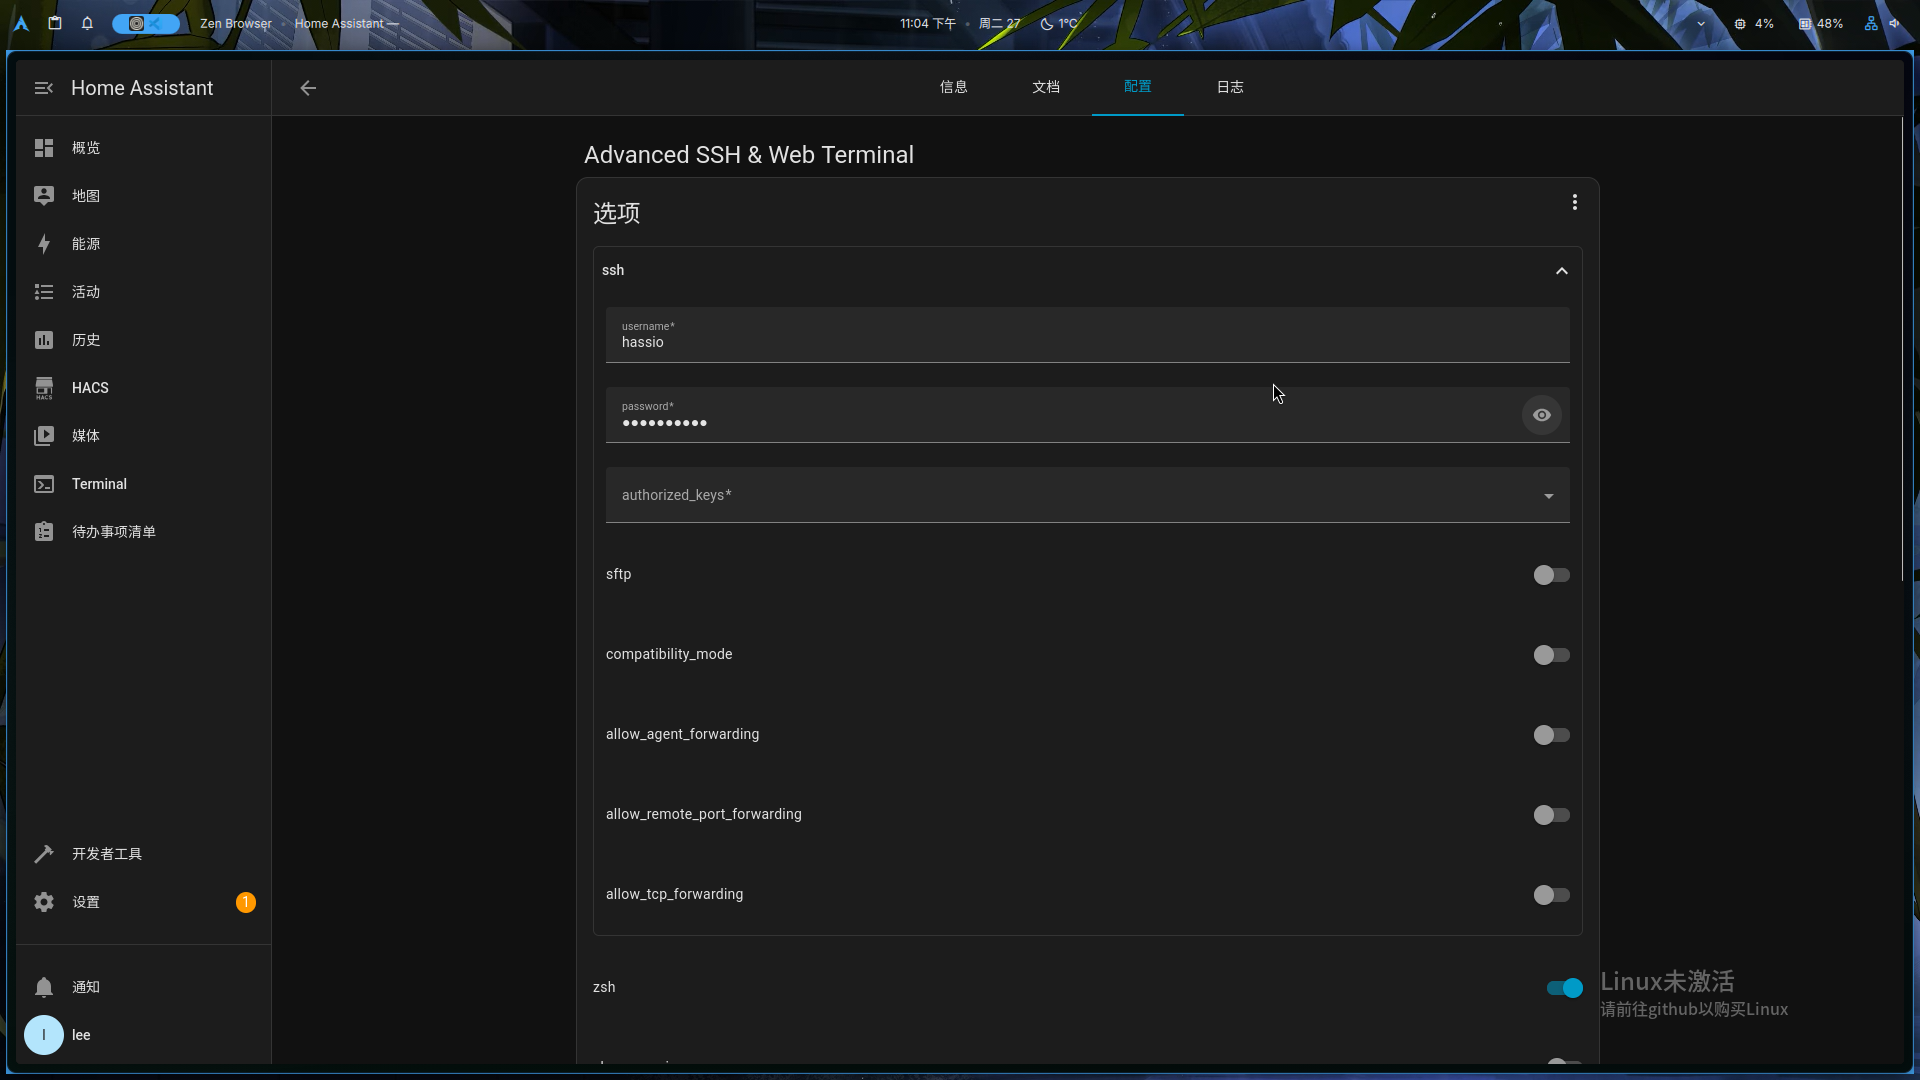The height and width of the screenshot is (1080, 1920).
Task: Open the HACS sidebar icon
Action: pyautogui.click(x=44, y=388)
